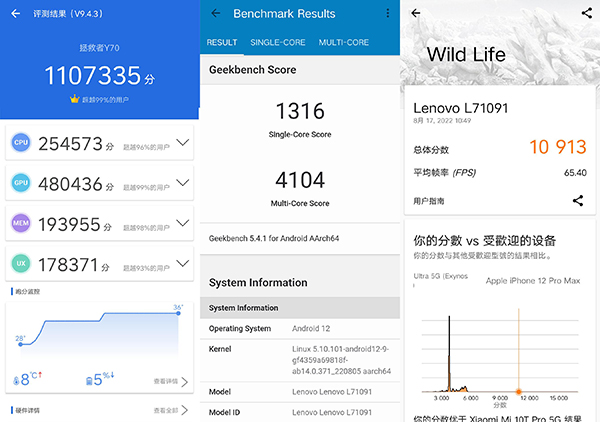Click the orange score marker on the chart
This screenshot has width=600, height=422.
(518, 390)
